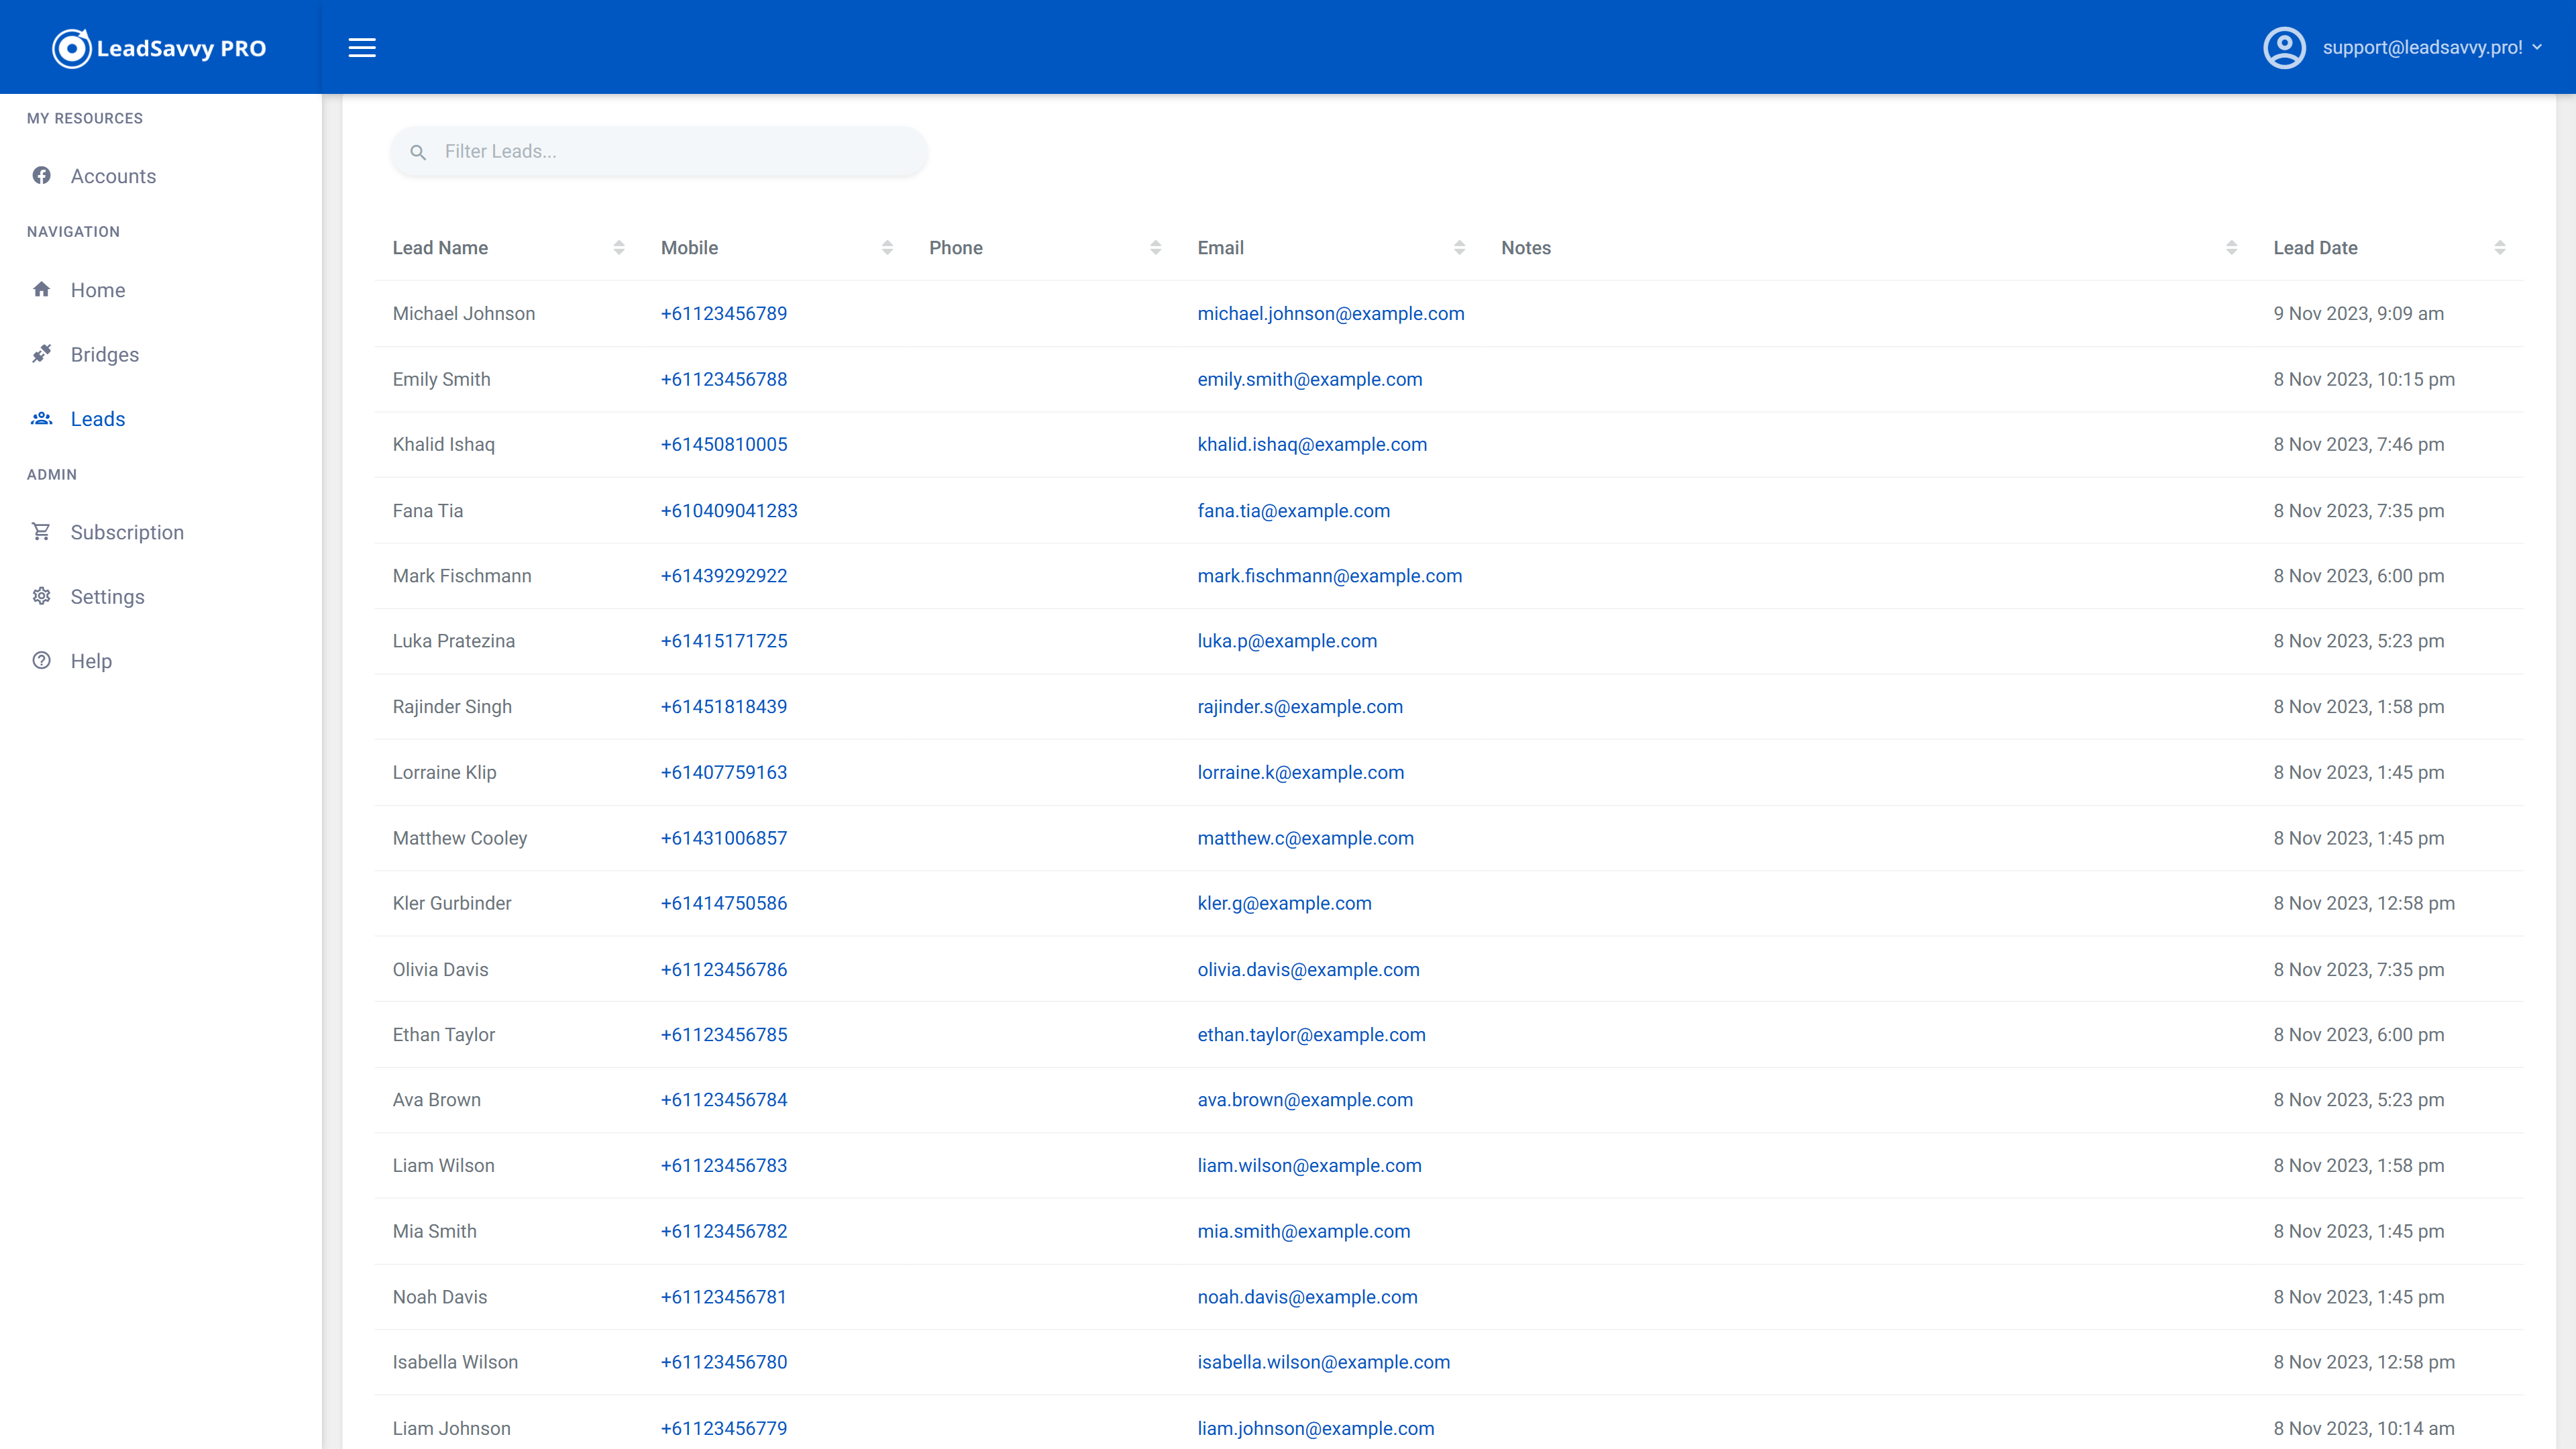
Task: Sort by Mobile column arrows
Action: pyautogui.click(x=887, y=248)
